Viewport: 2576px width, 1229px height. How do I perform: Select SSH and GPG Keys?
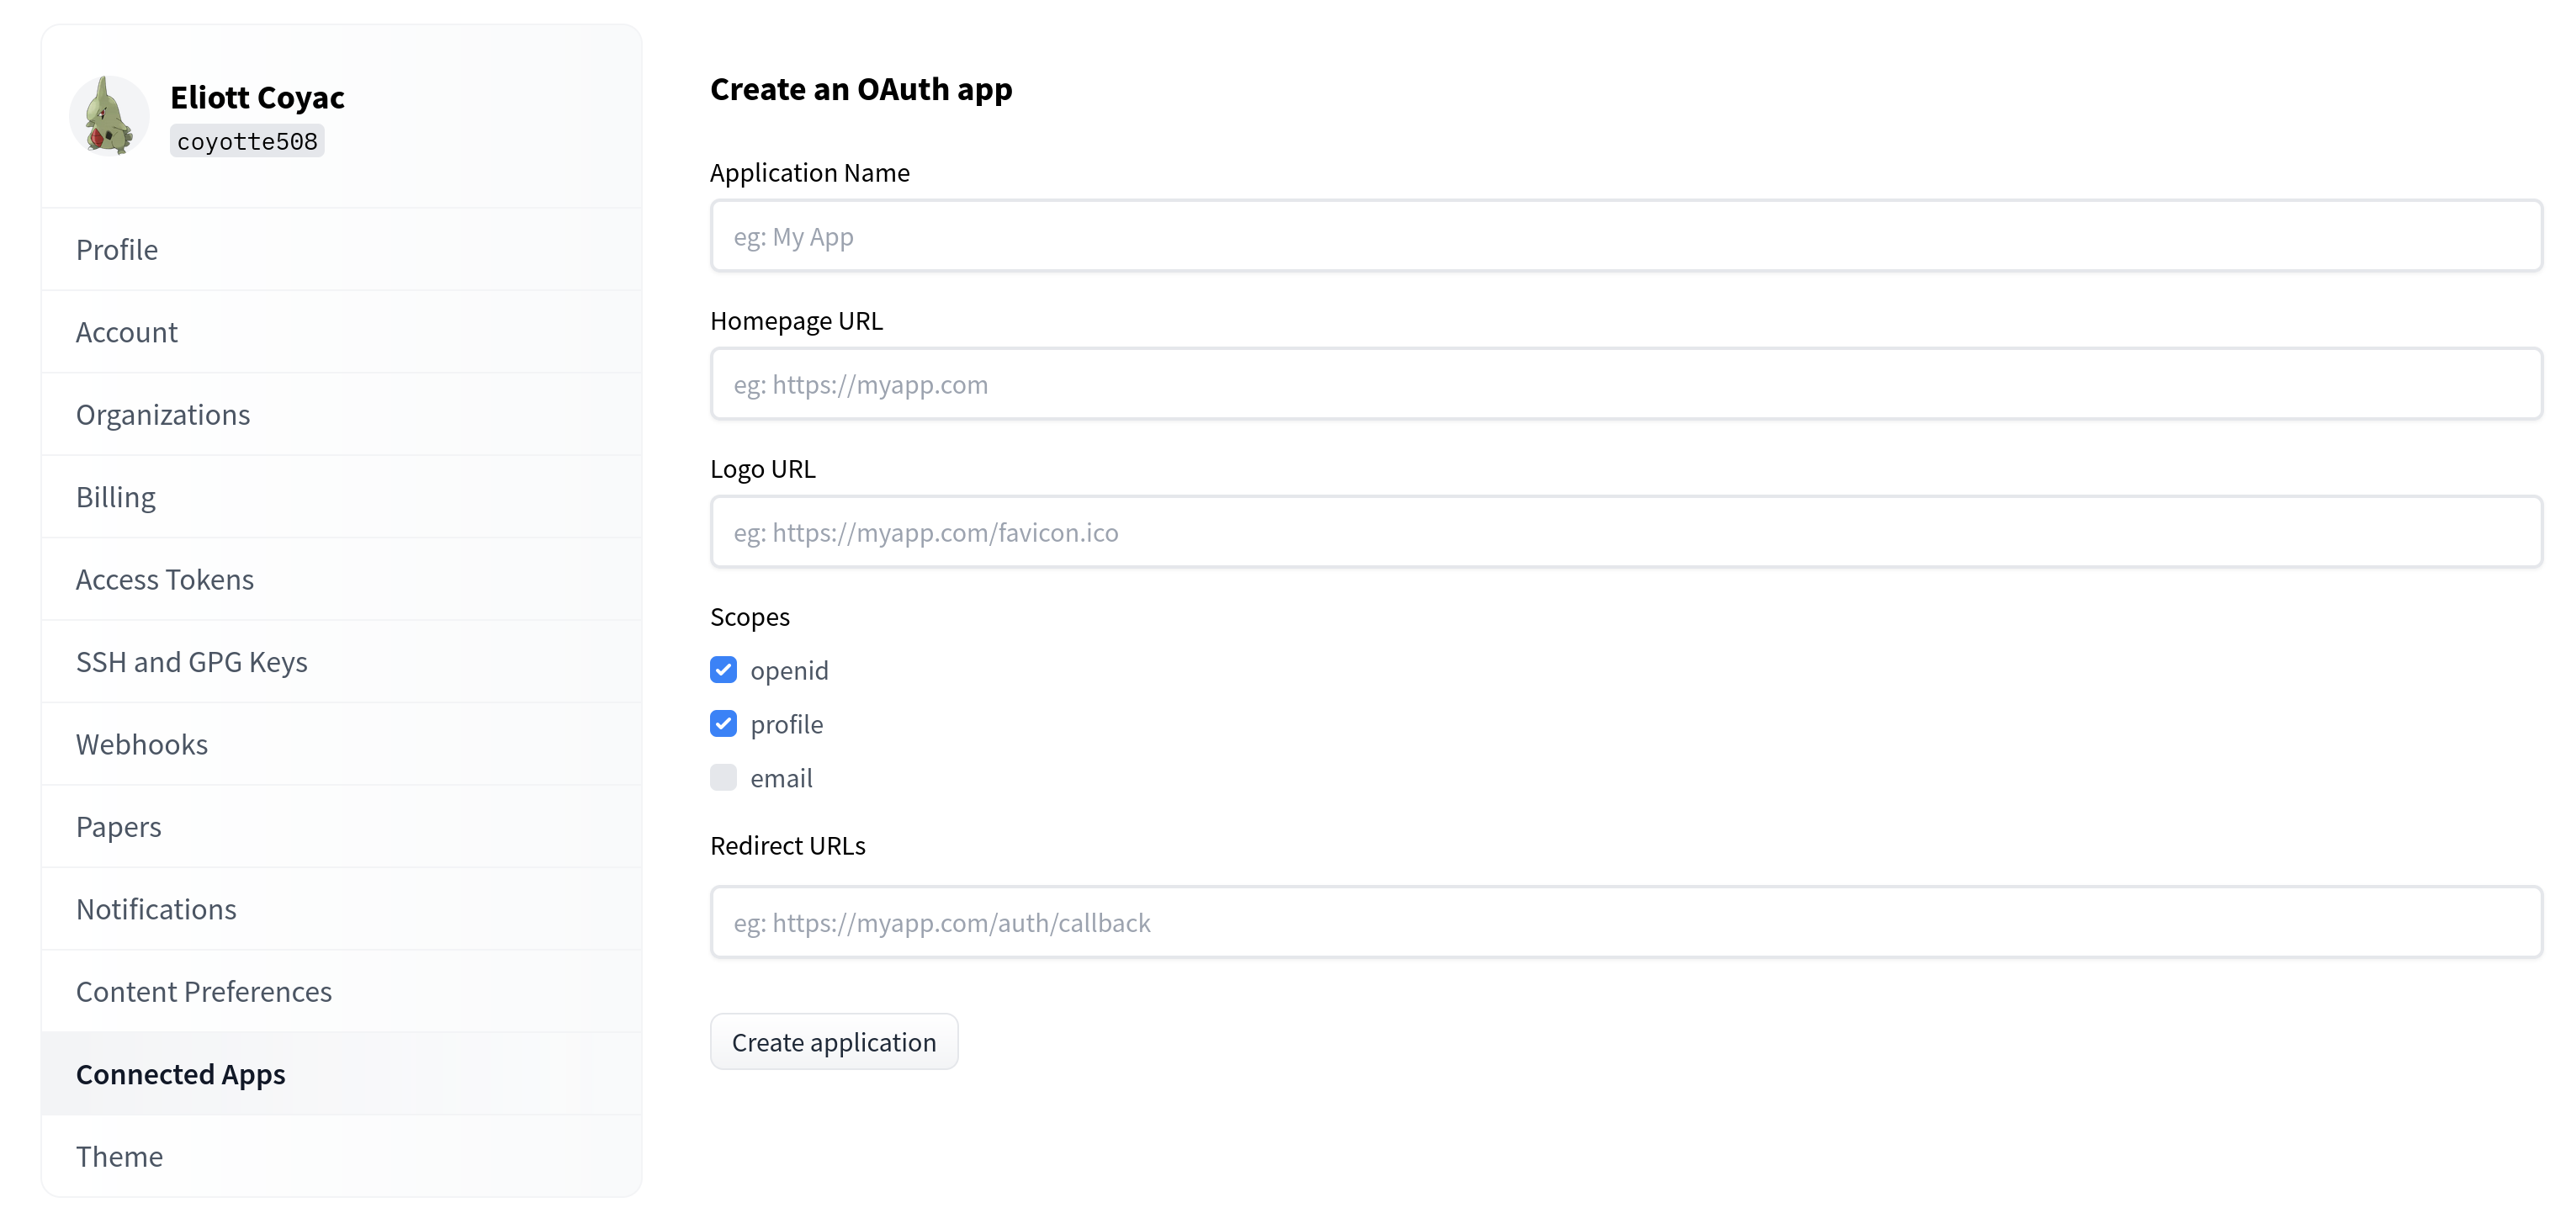(x=192, y=662)
